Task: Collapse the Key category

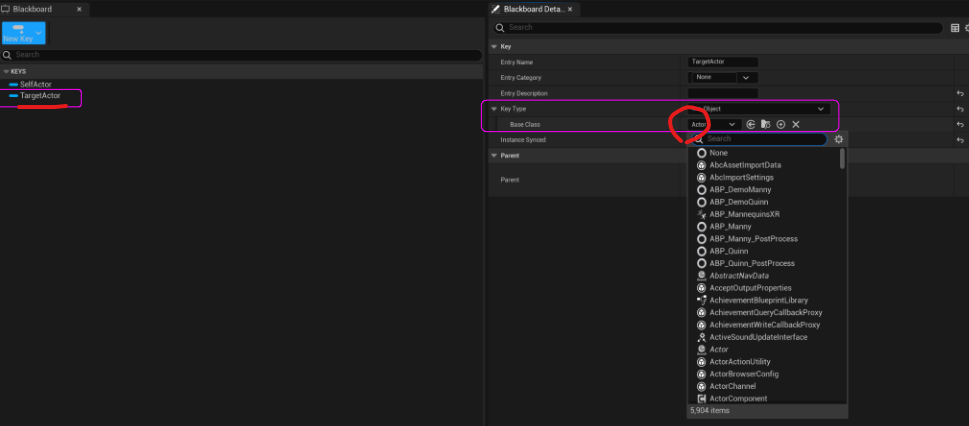Action: coord(494,46)
